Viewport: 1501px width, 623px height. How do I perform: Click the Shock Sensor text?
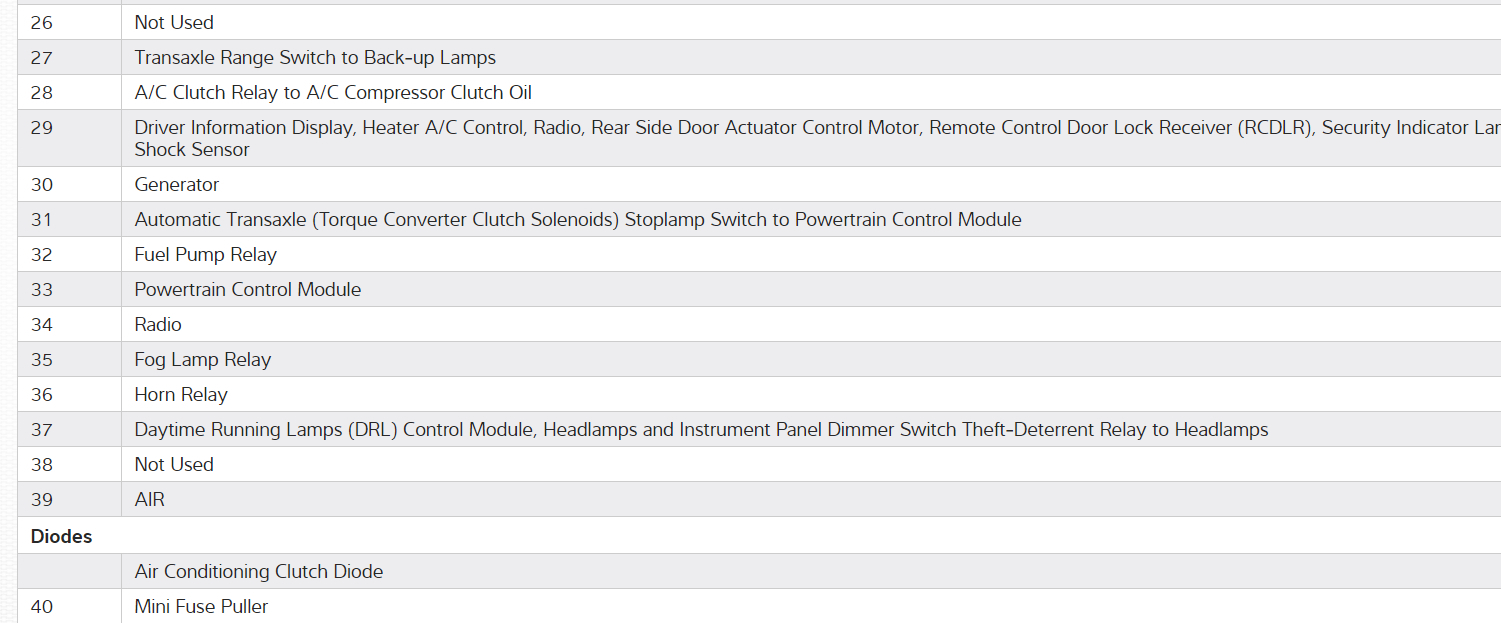pos(192,149)
